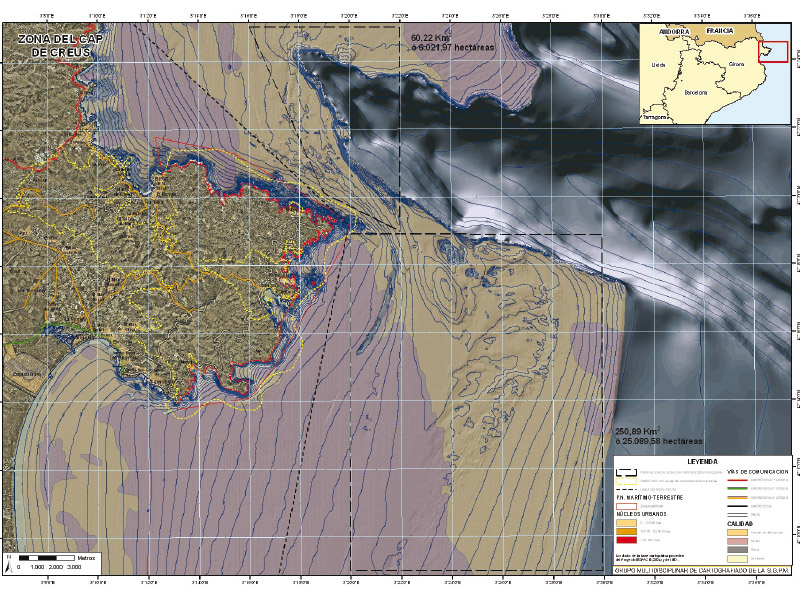This screenshot has width=800, height=600.
Task: Click the dark orange urban nucleus swatch
Action: [x=626, y=531]
